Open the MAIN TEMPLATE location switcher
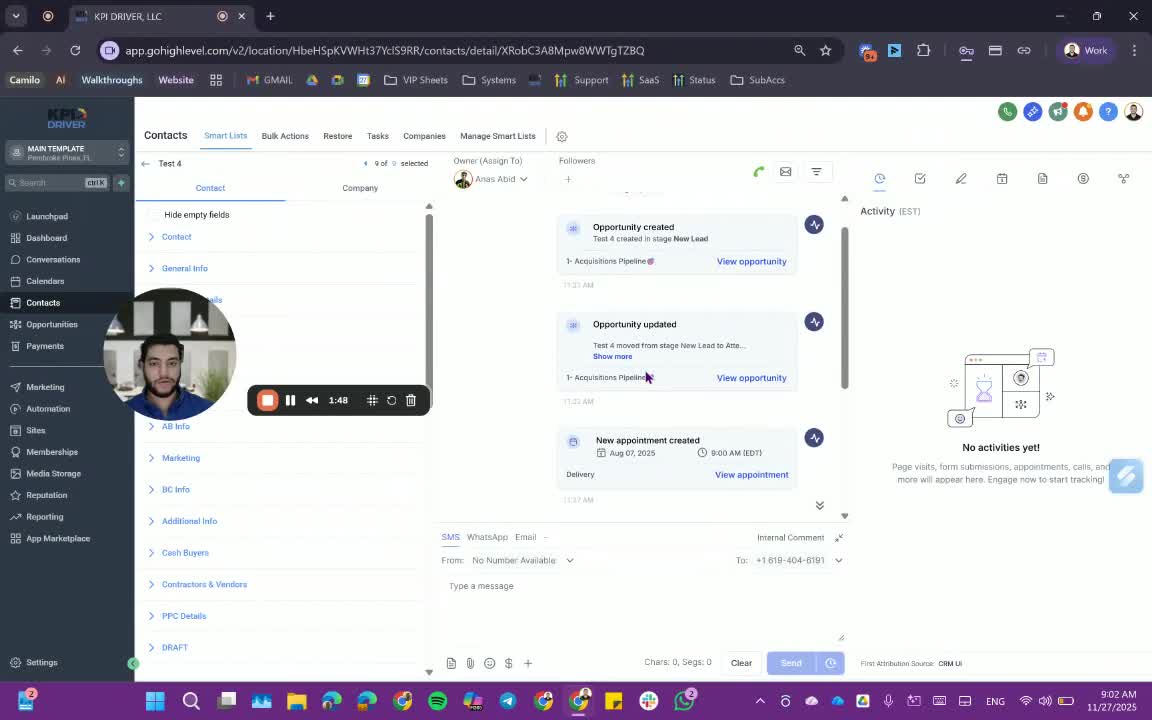Image resolution: width=1152 pixels, height=720 pixels. click(x=68, y=153)
